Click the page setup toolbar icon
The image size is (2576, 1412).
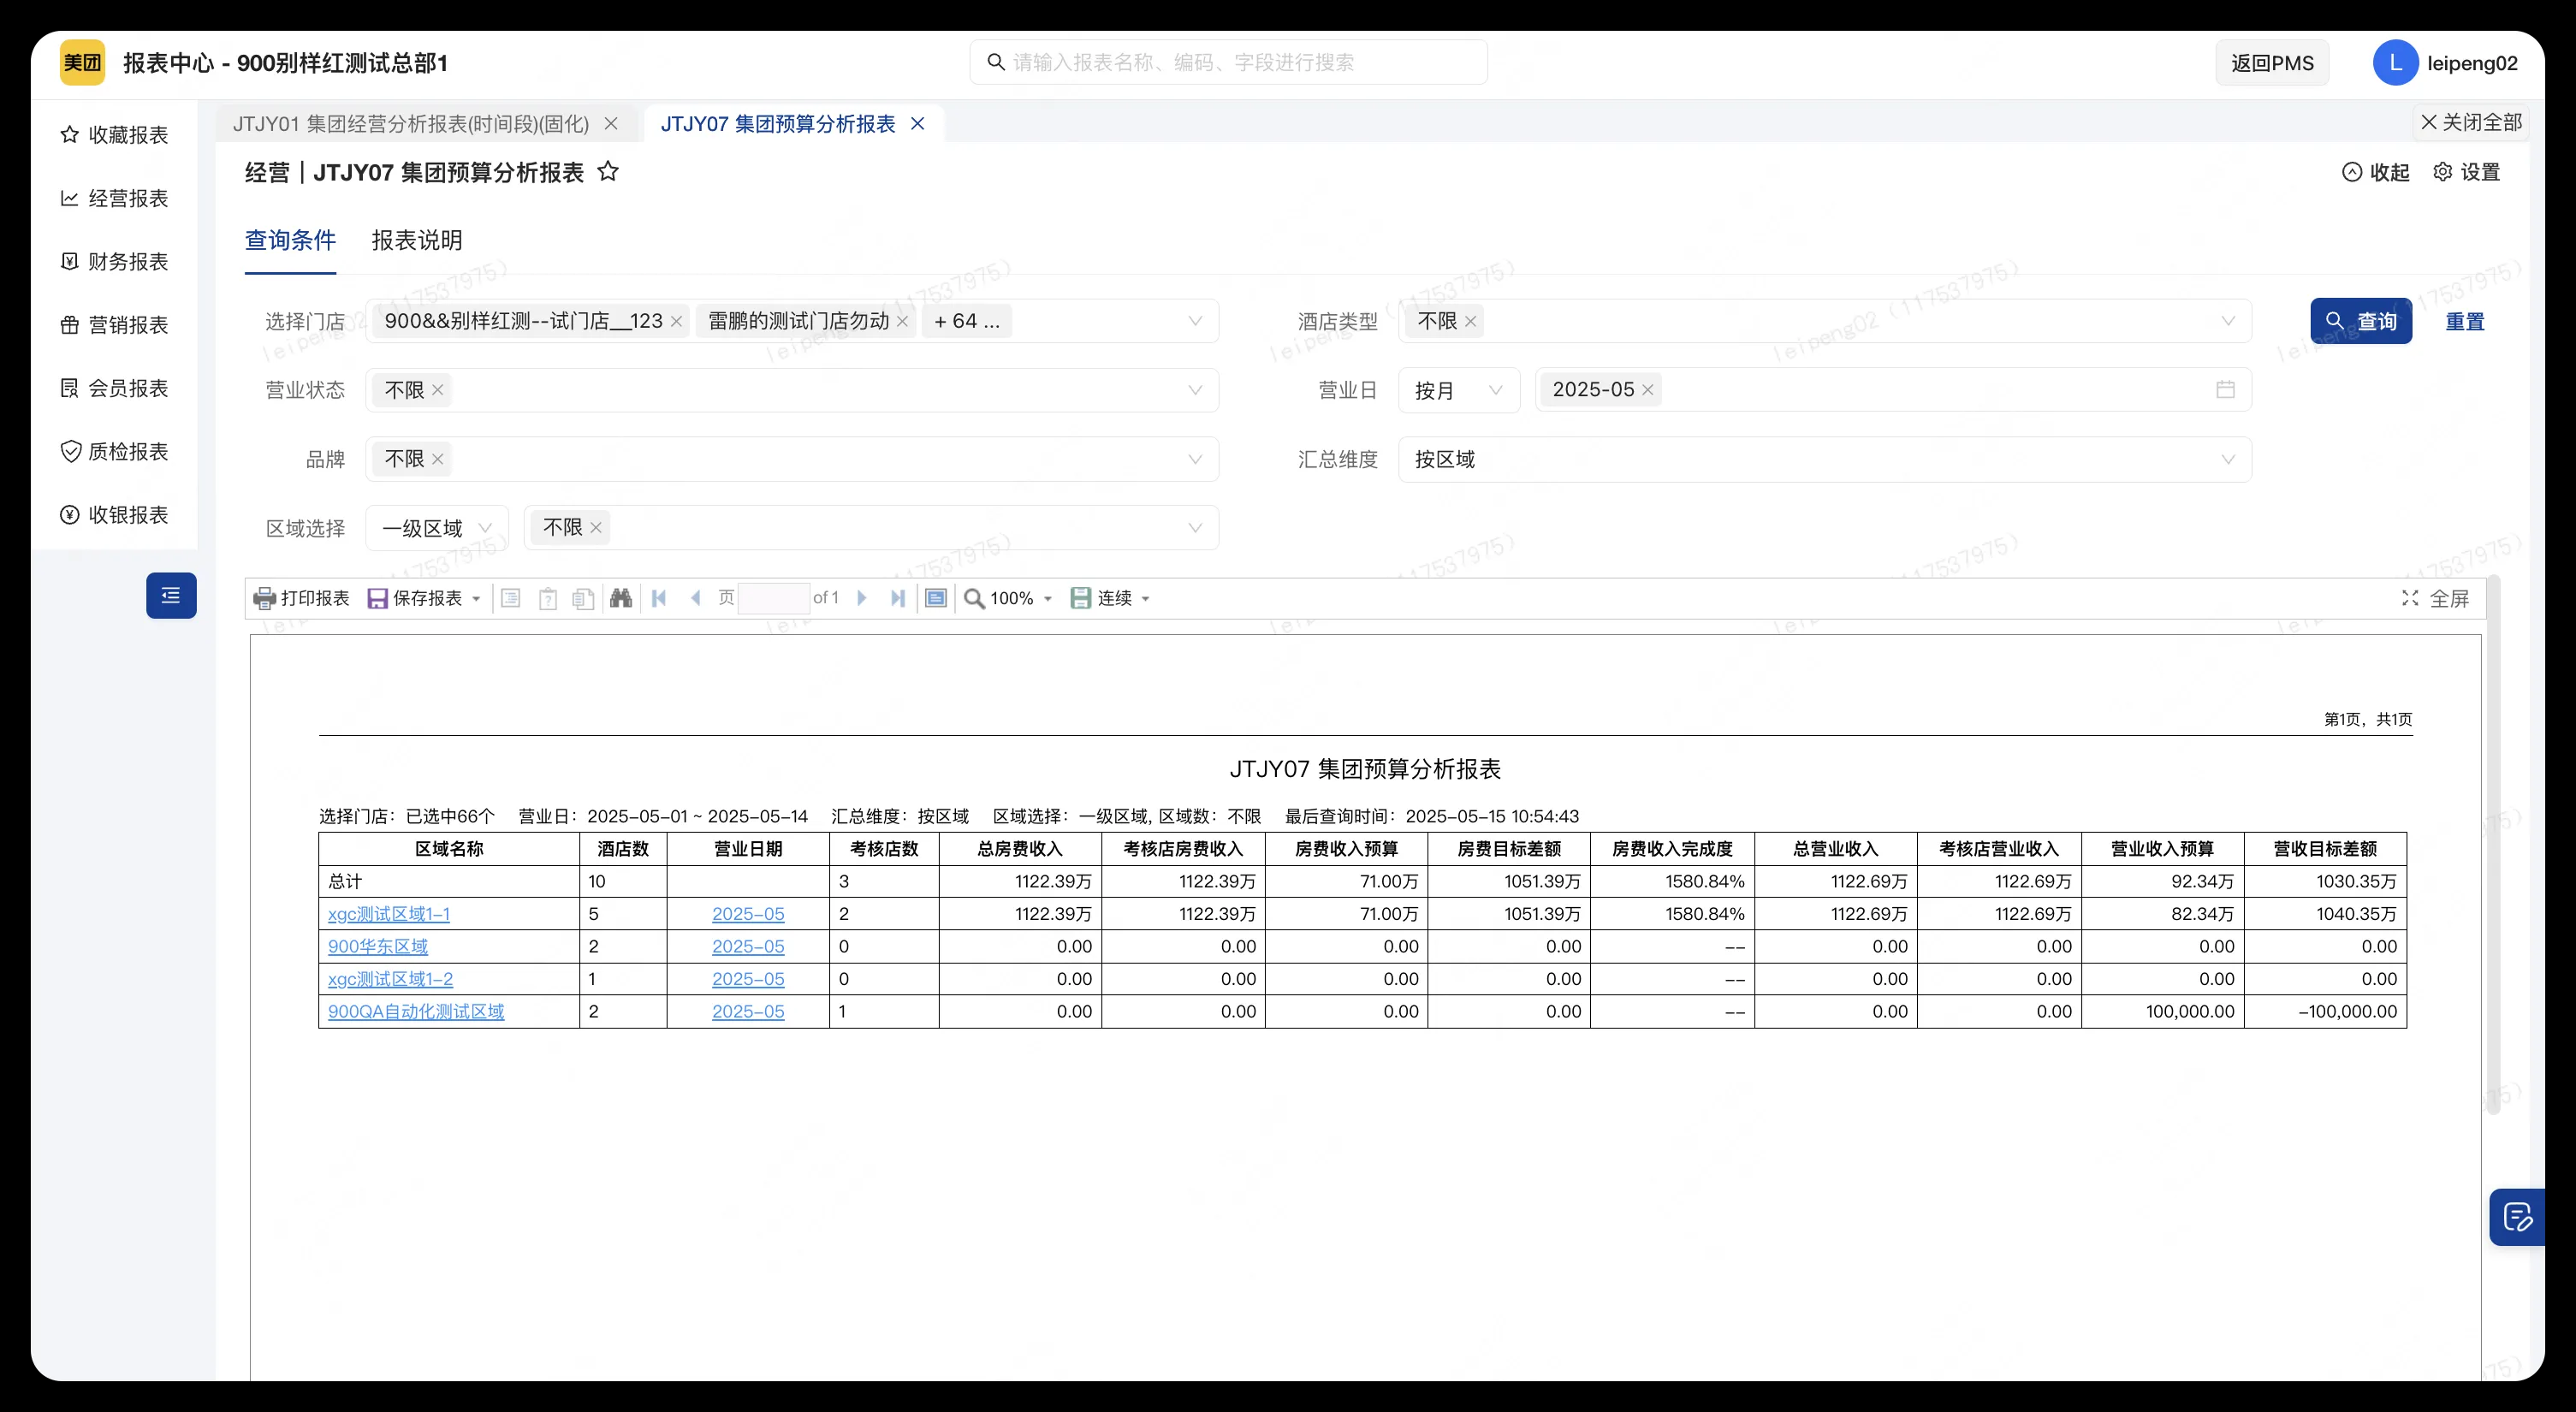pyautogui.click(x=511, y=599)
